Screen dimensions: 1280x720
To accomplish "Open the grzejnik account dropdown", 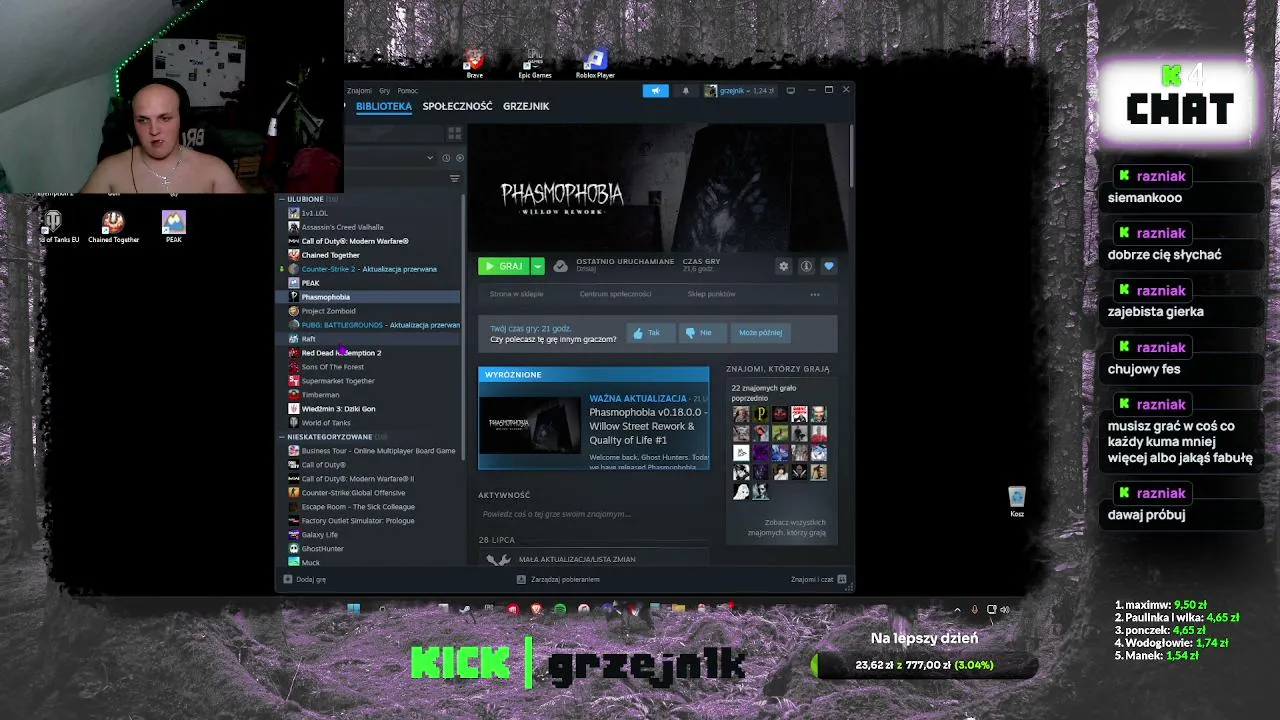I will 739,91.
